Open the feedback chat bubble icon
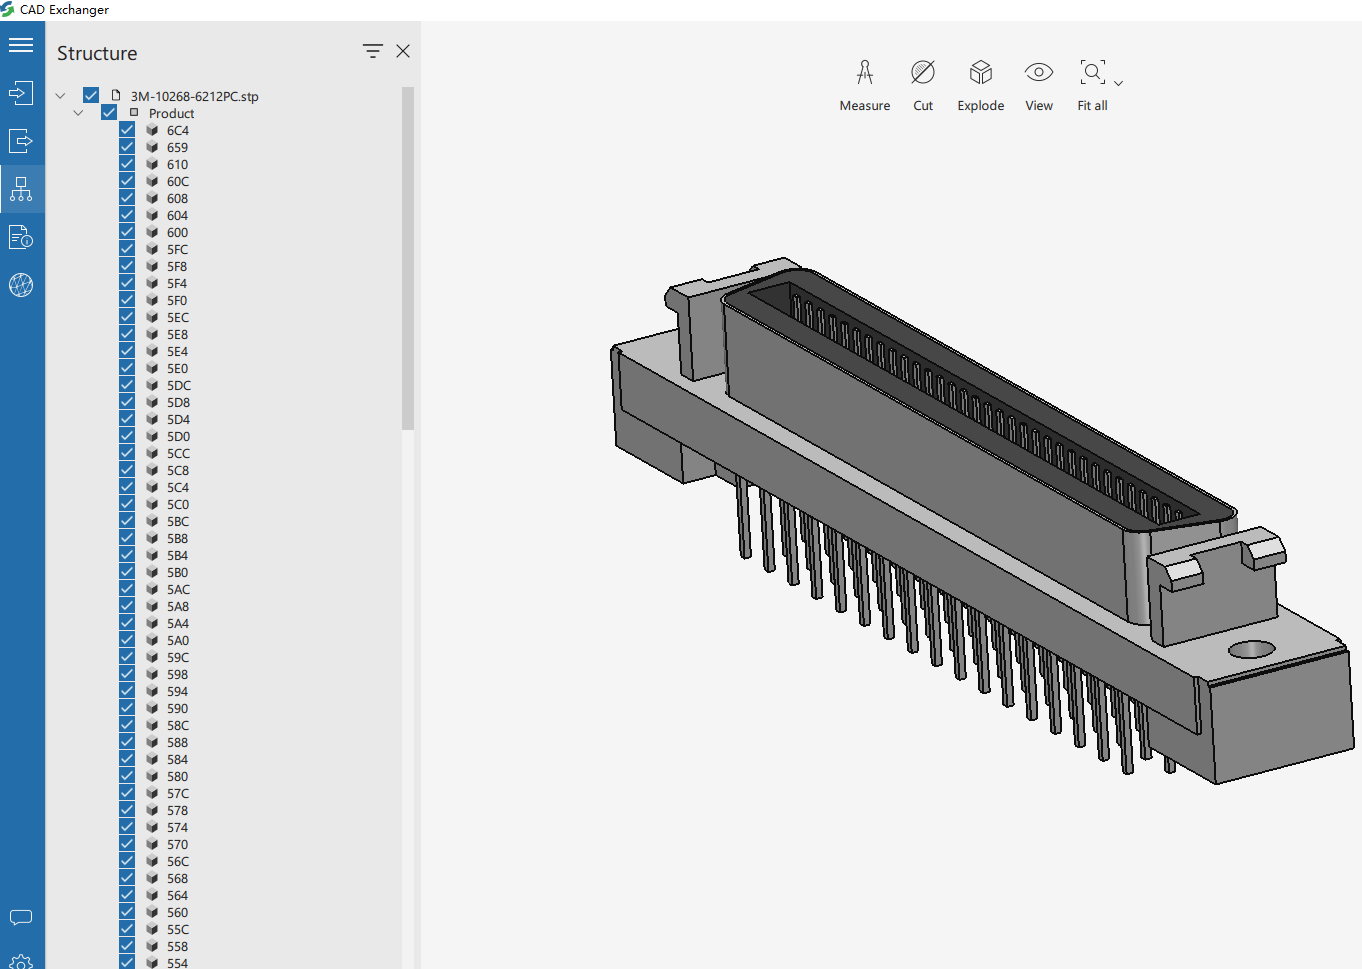The image size is (1362, 969). coord(21,917)
